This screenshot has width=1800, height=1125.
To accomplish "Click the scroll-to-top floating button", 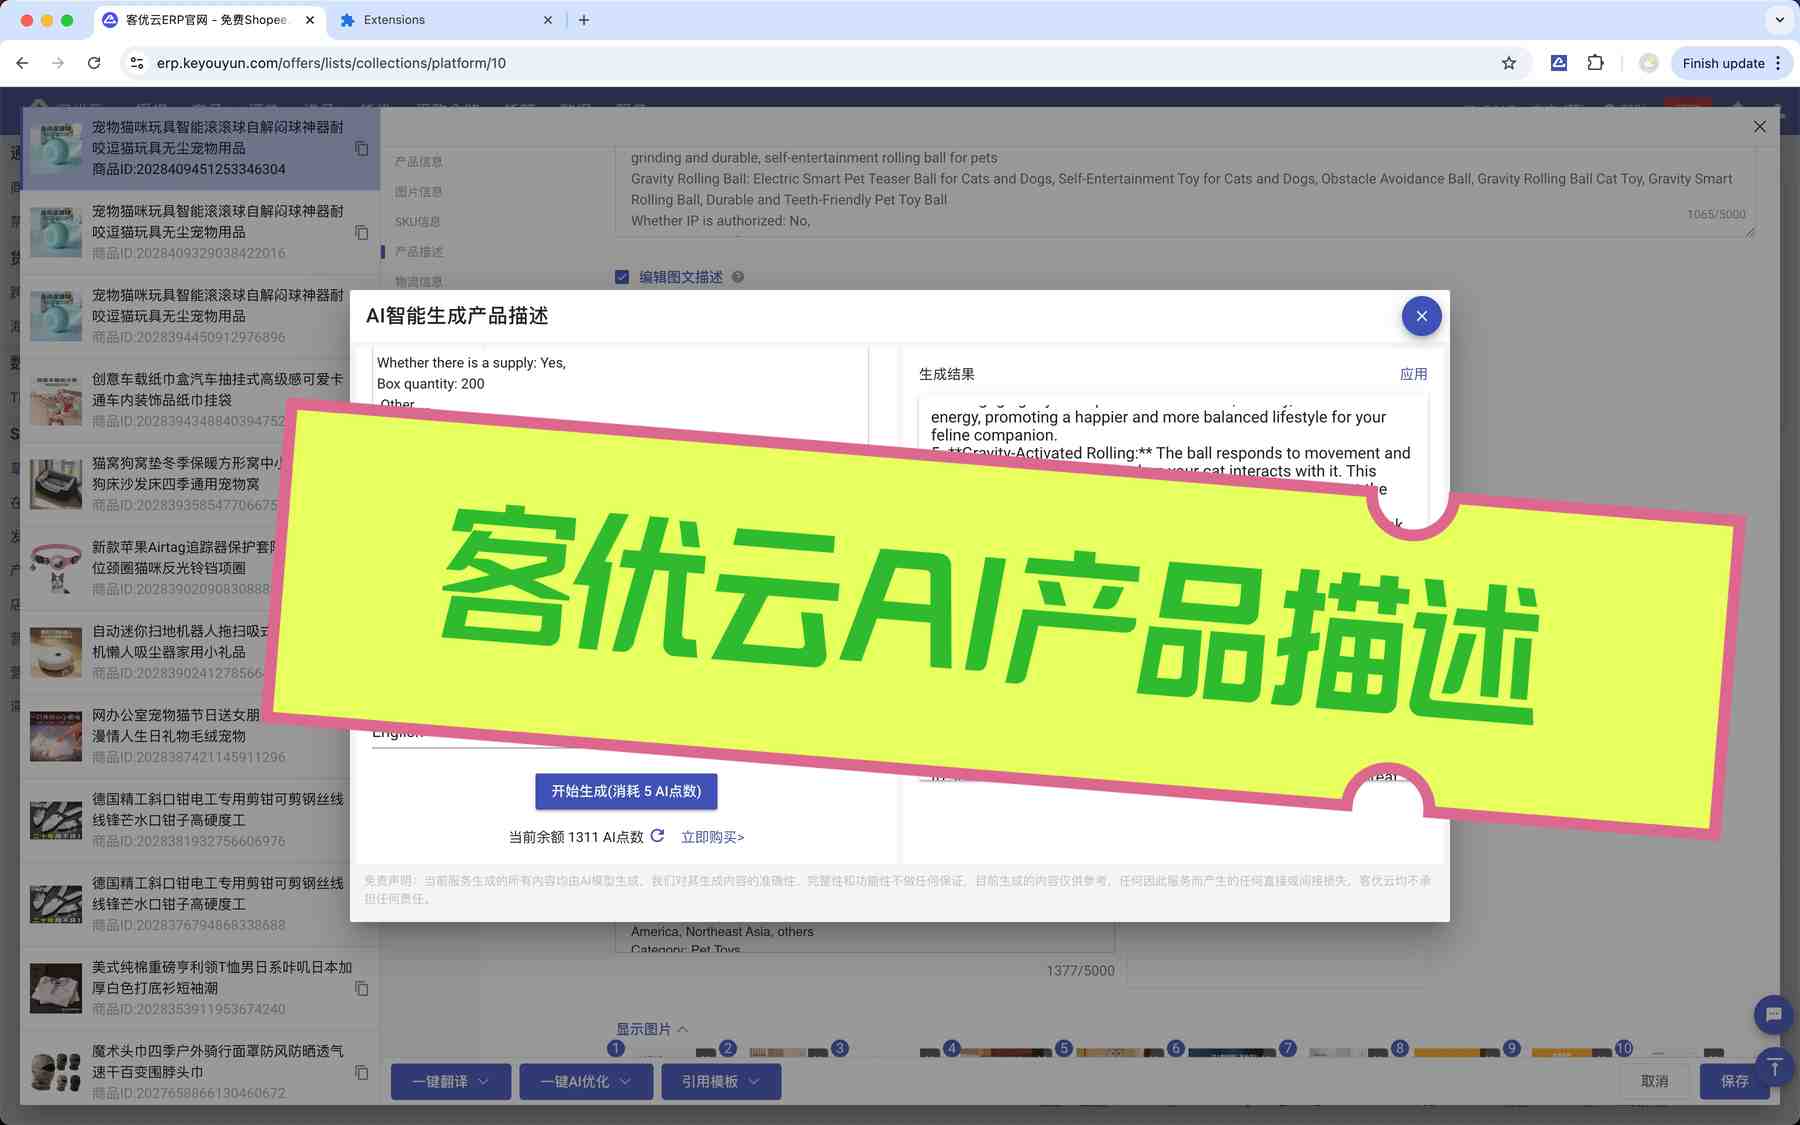I will click(x=1773, y=1068).
